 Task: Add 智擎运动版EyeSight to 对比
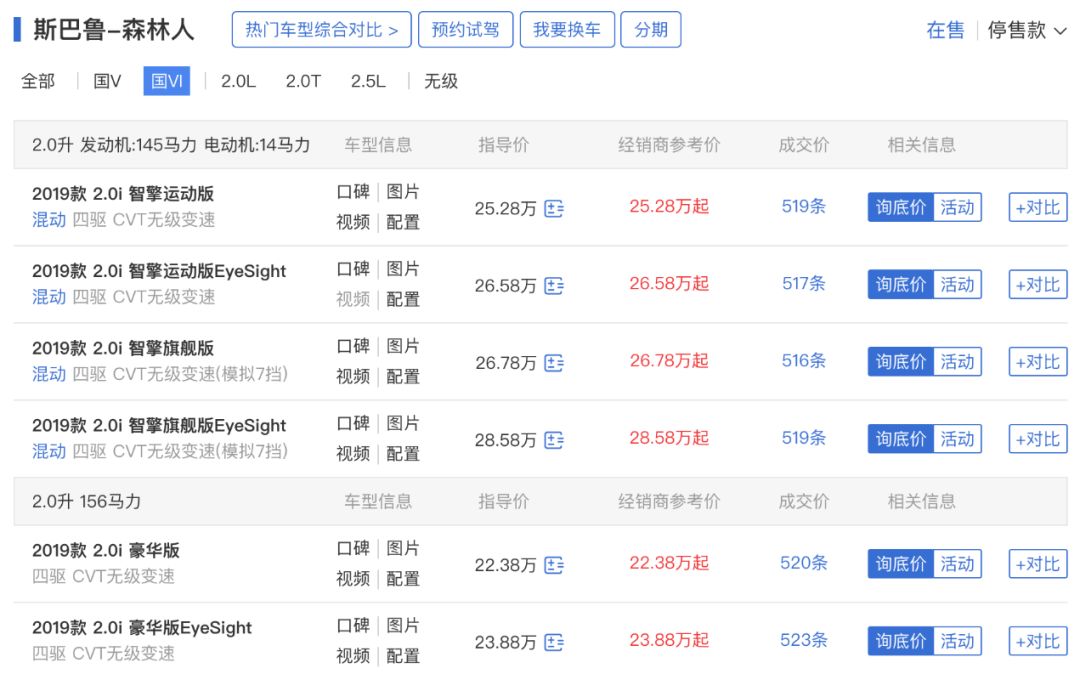1038,284
